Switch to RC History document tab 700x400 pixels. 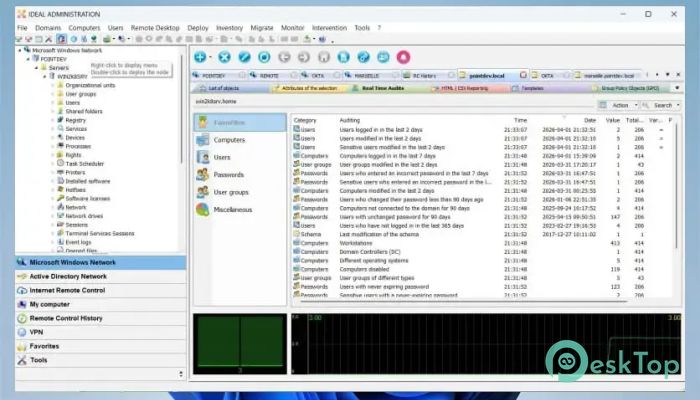point(424,75)
